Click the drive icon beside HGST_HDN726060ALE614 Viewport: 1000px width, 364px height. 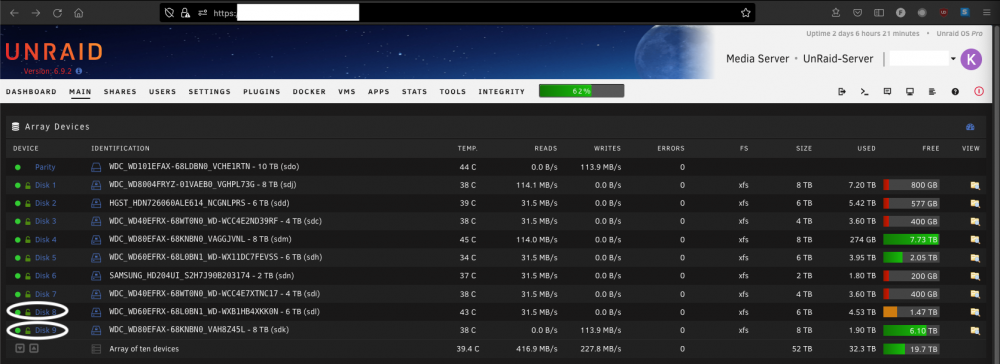[x=96, y=203]
